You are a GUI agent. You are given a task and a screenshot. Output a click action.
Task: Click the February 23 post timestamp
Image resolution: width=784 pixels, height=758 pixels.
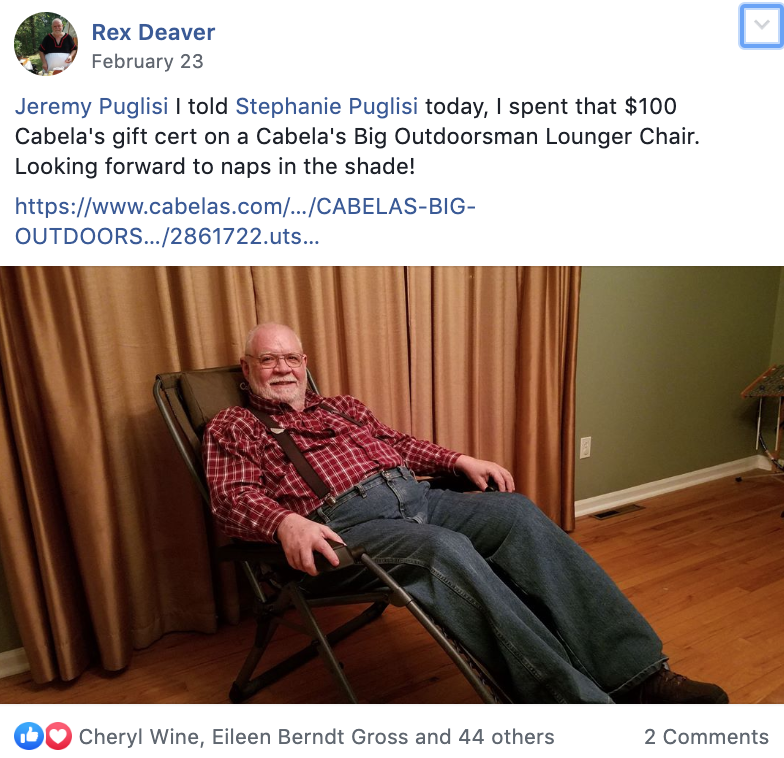(x=148, y=62)
